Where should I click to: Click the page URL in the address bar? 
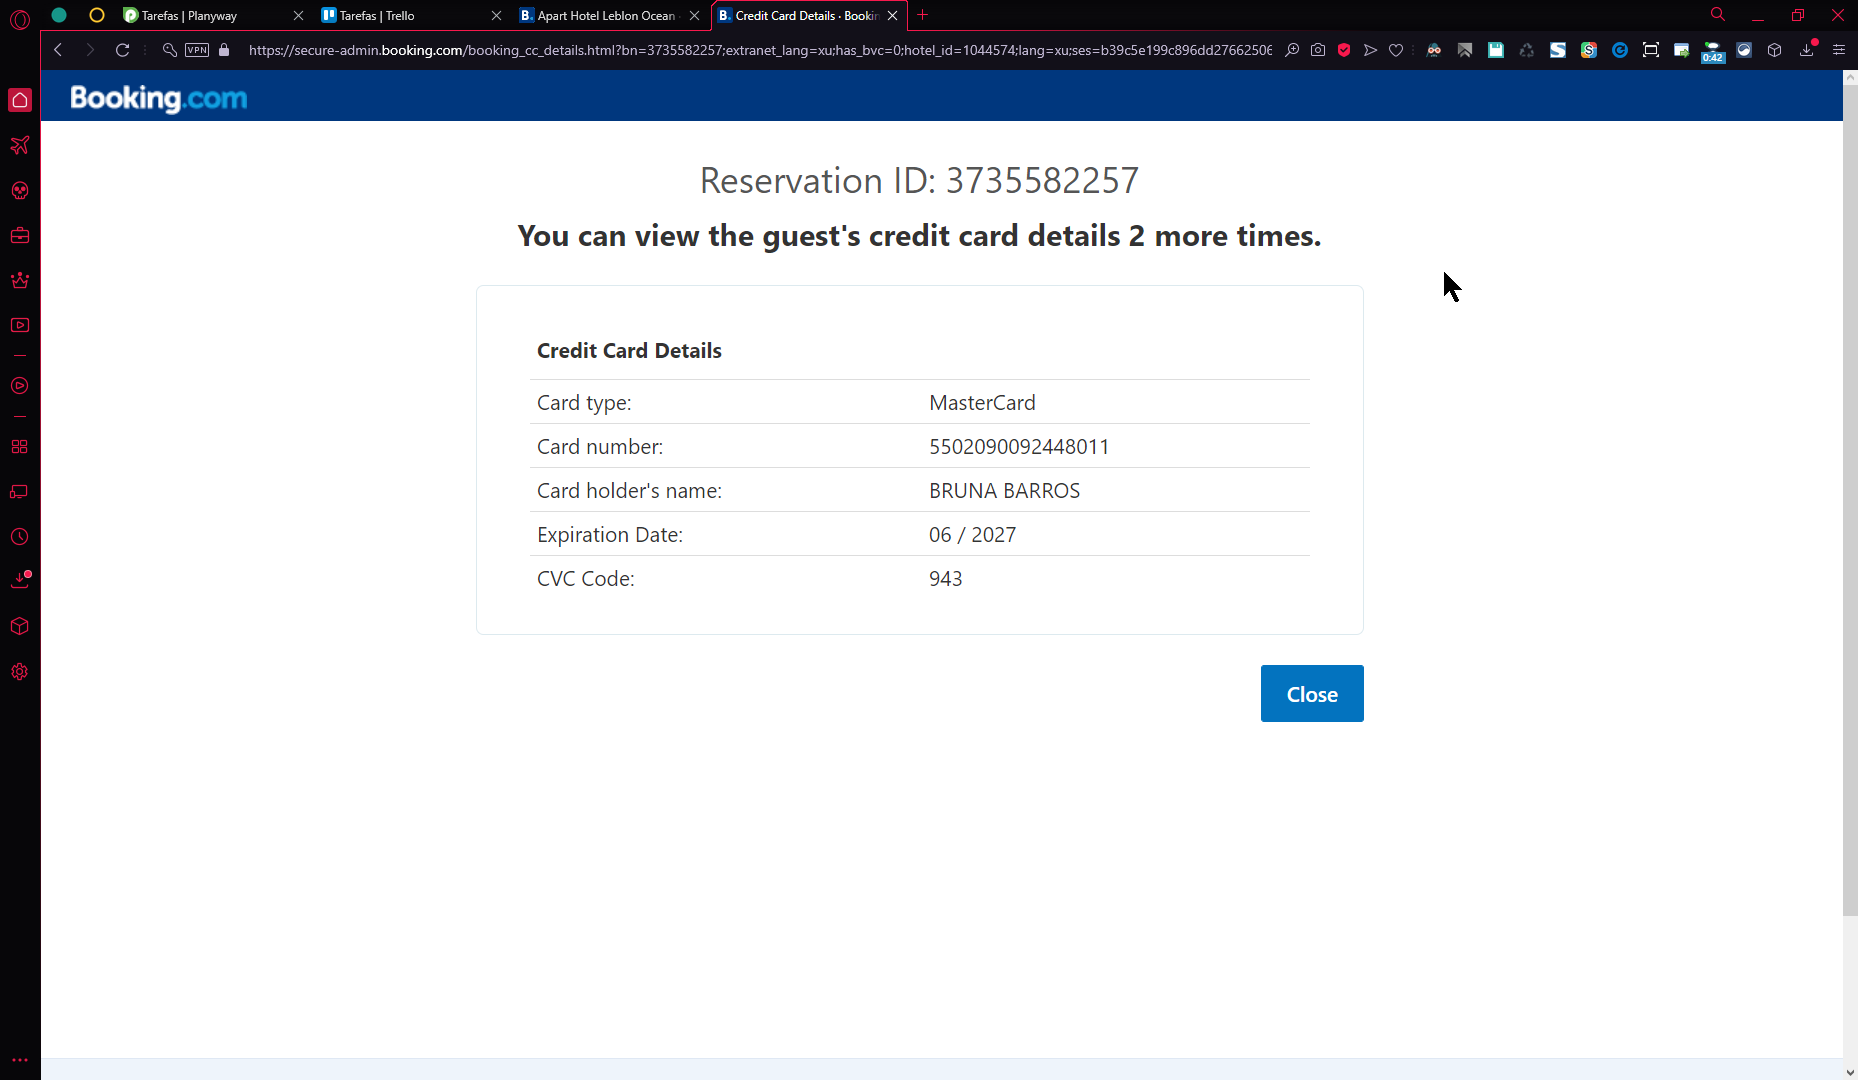[x=760, y=50]
